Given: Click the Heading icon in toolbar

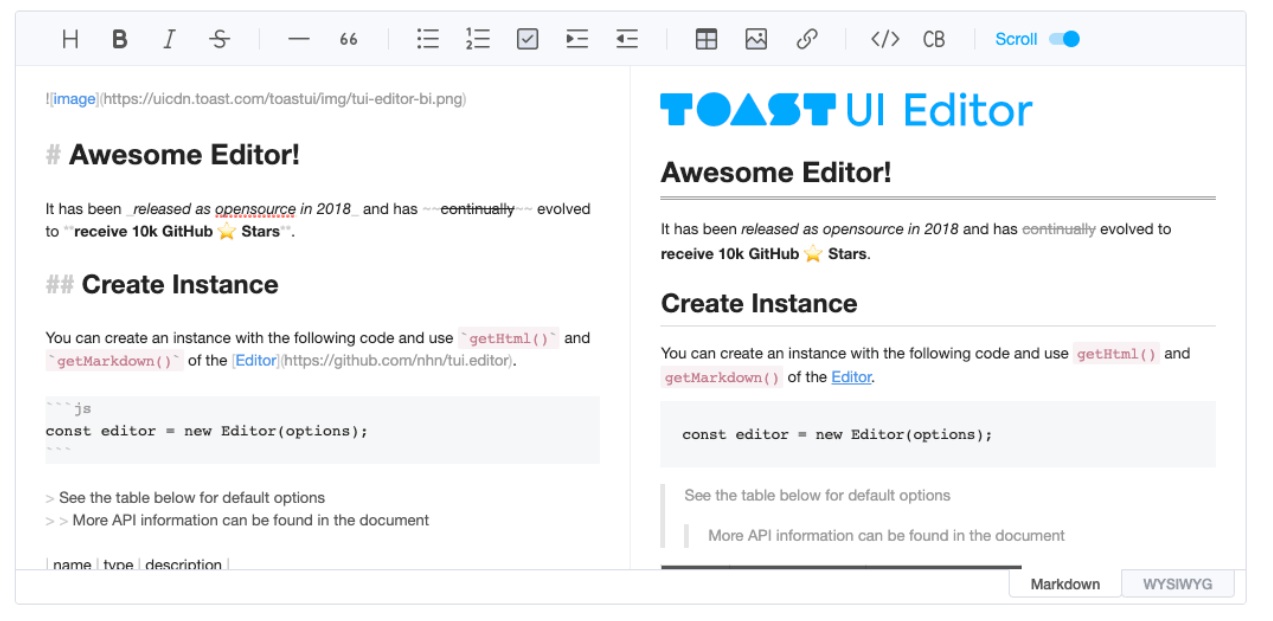Looking at the screenshot, I should click(70, 39).
